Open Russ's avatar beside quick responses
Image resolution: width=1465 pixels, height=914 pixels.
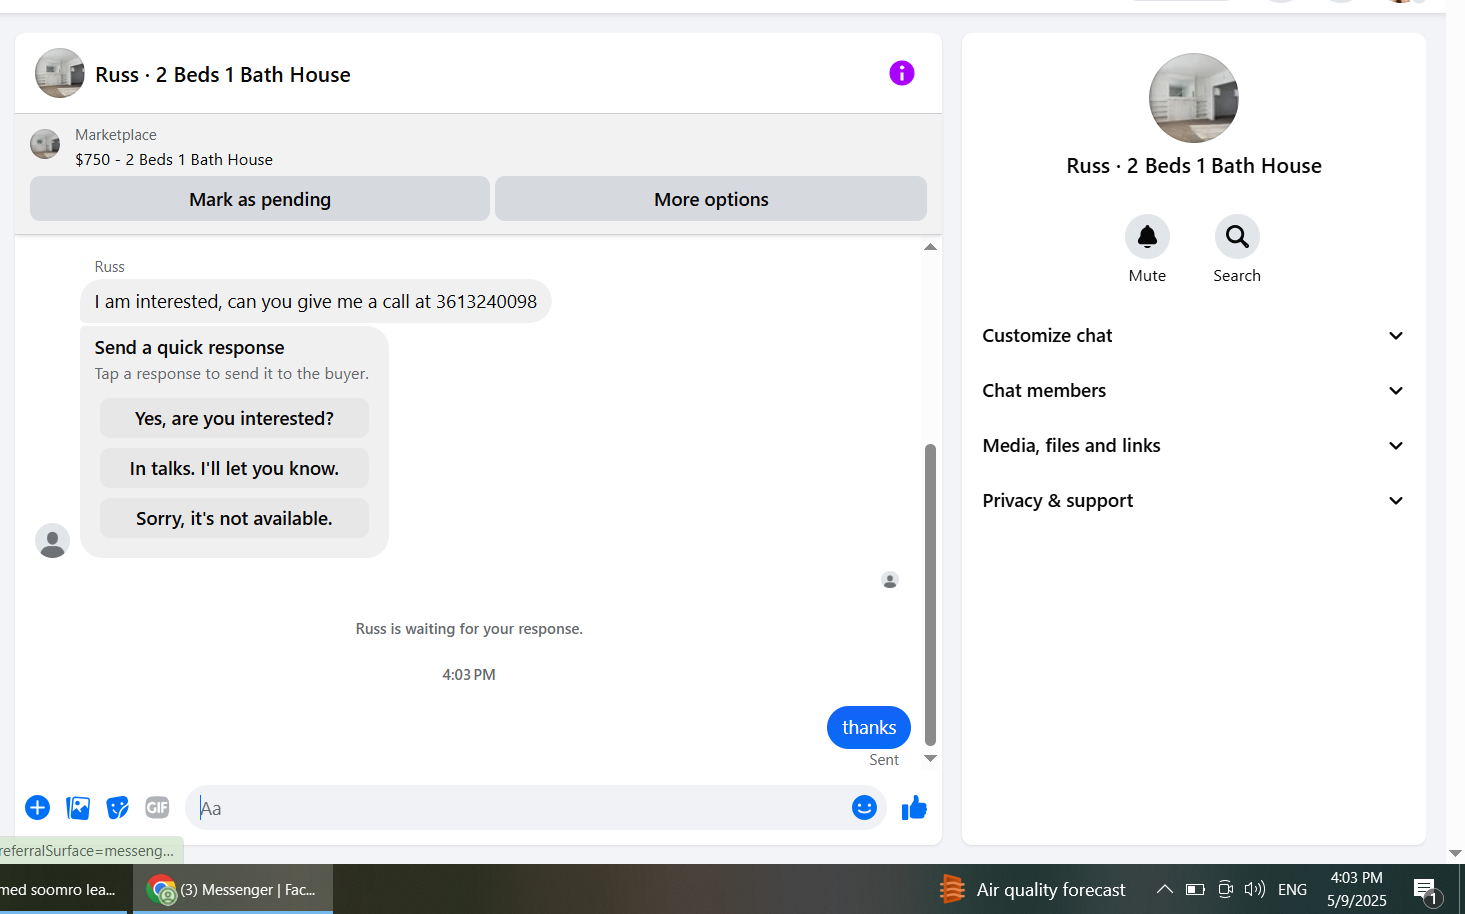(52, 540)
